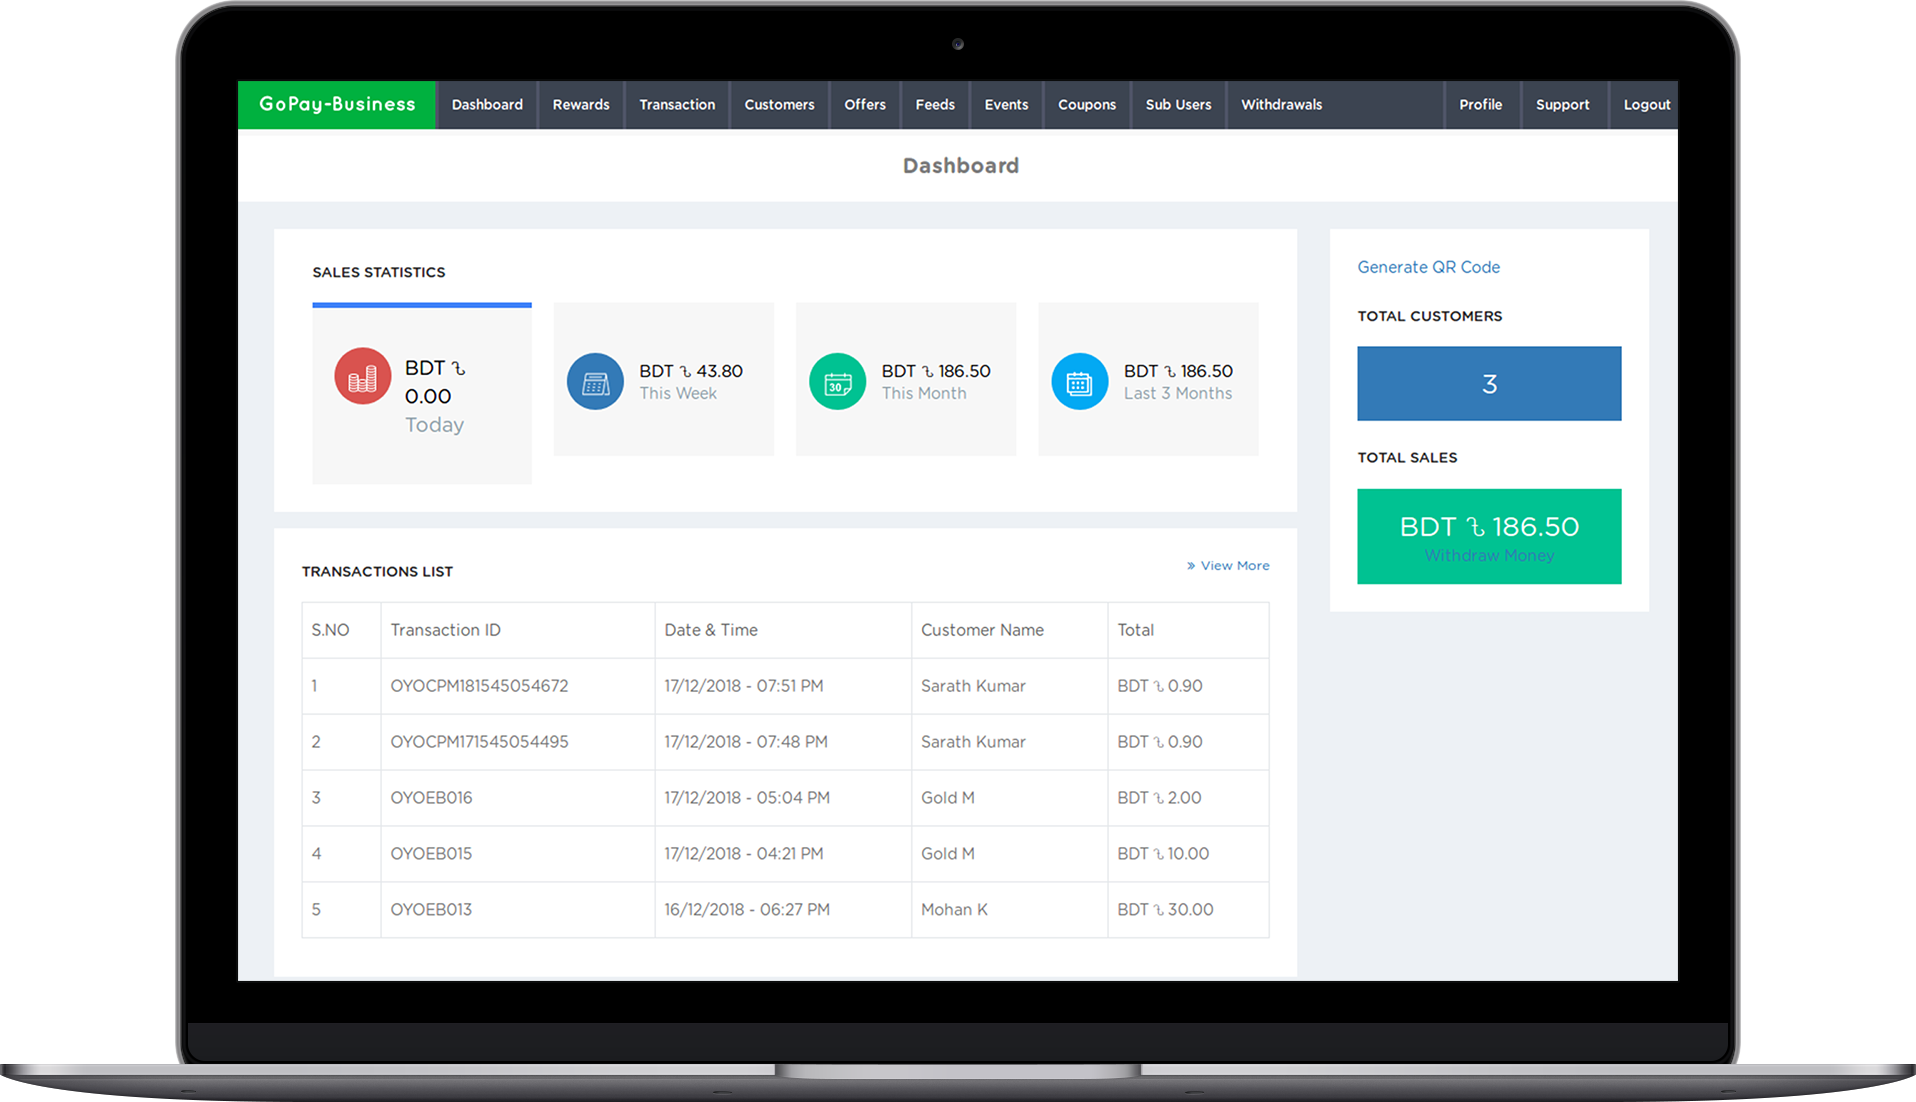Click the green 30-day calendar icon

pos(837,381)
